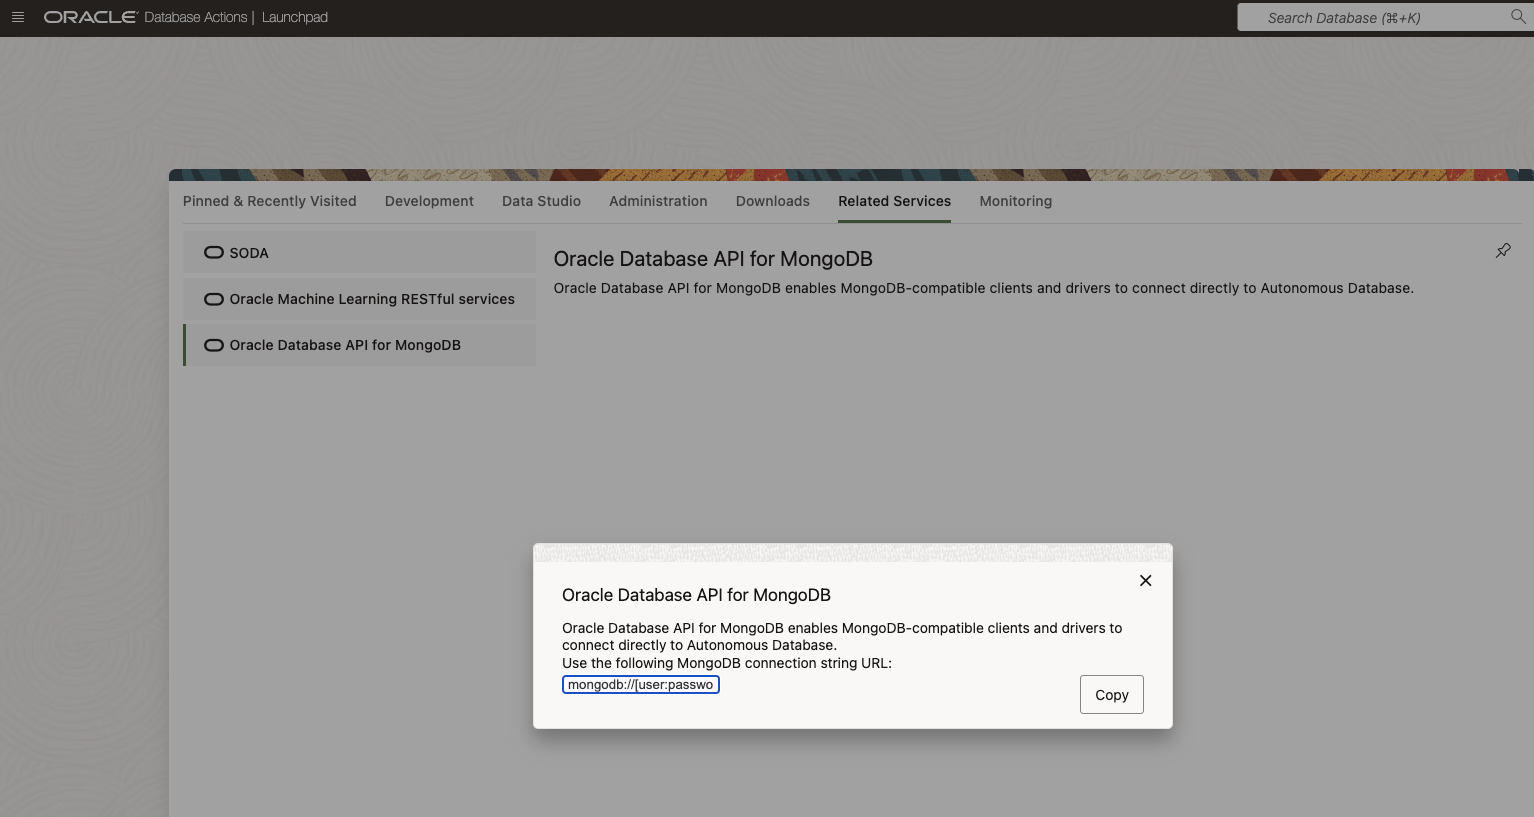The image size is (1534, 817).
Task: Click the Oracle Database API for MongoDB icon
Action: 214,344
